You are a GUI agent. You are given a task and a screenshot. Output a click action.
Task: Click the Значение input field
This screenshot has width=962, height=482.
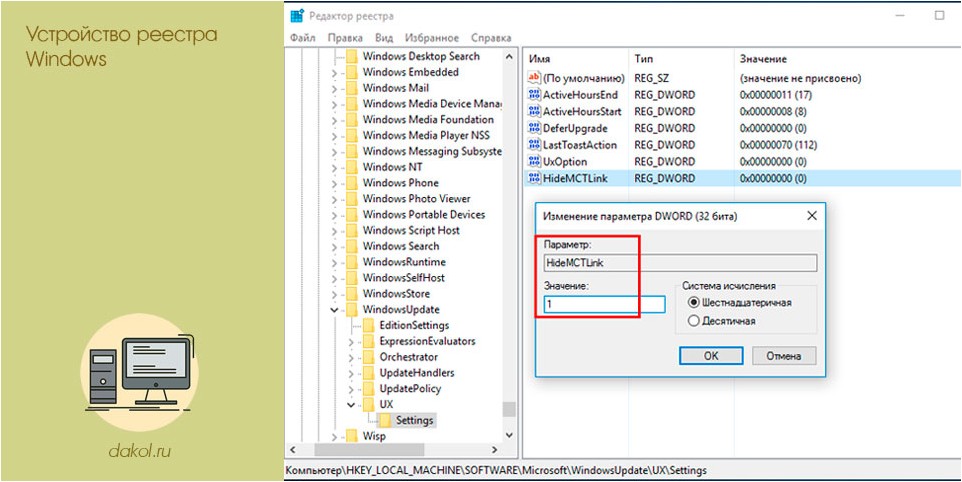[604, 304]
